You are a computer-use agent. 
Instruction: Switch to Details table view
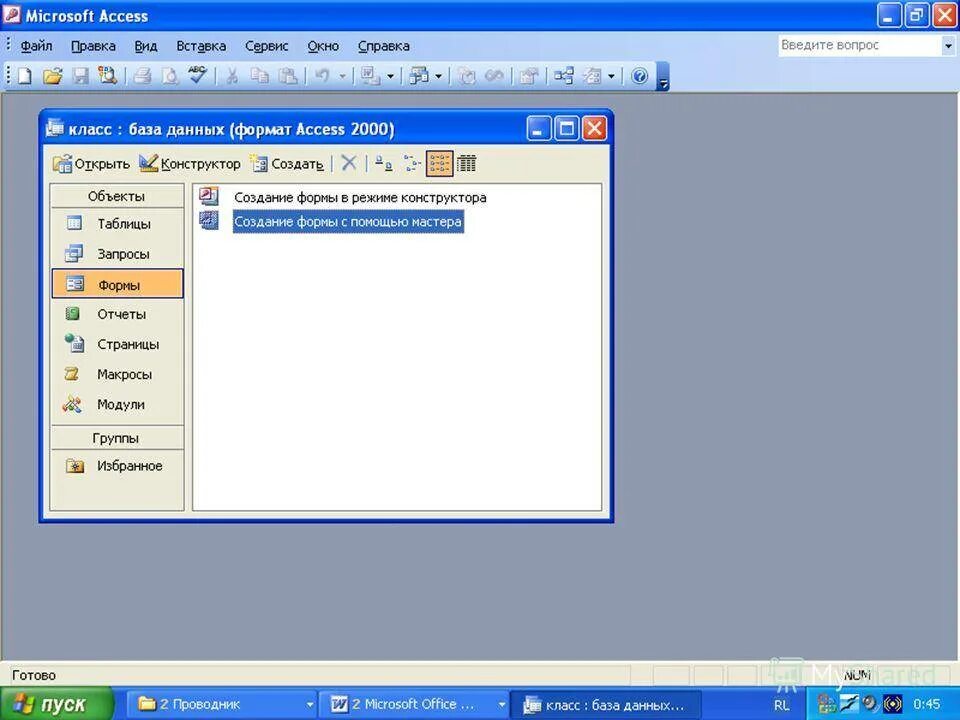point(467,163)
